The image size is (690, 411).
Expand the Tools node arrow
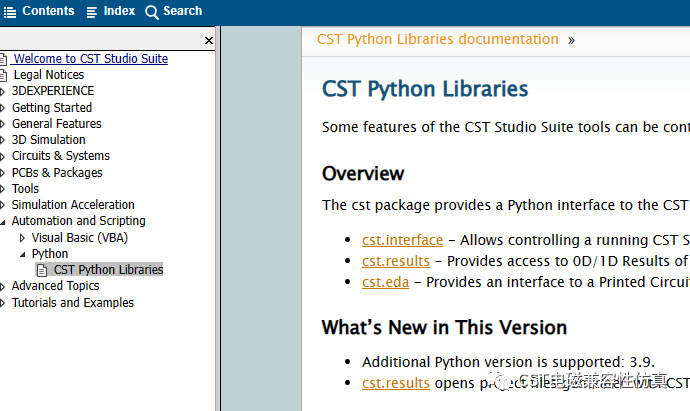point(2,189)
